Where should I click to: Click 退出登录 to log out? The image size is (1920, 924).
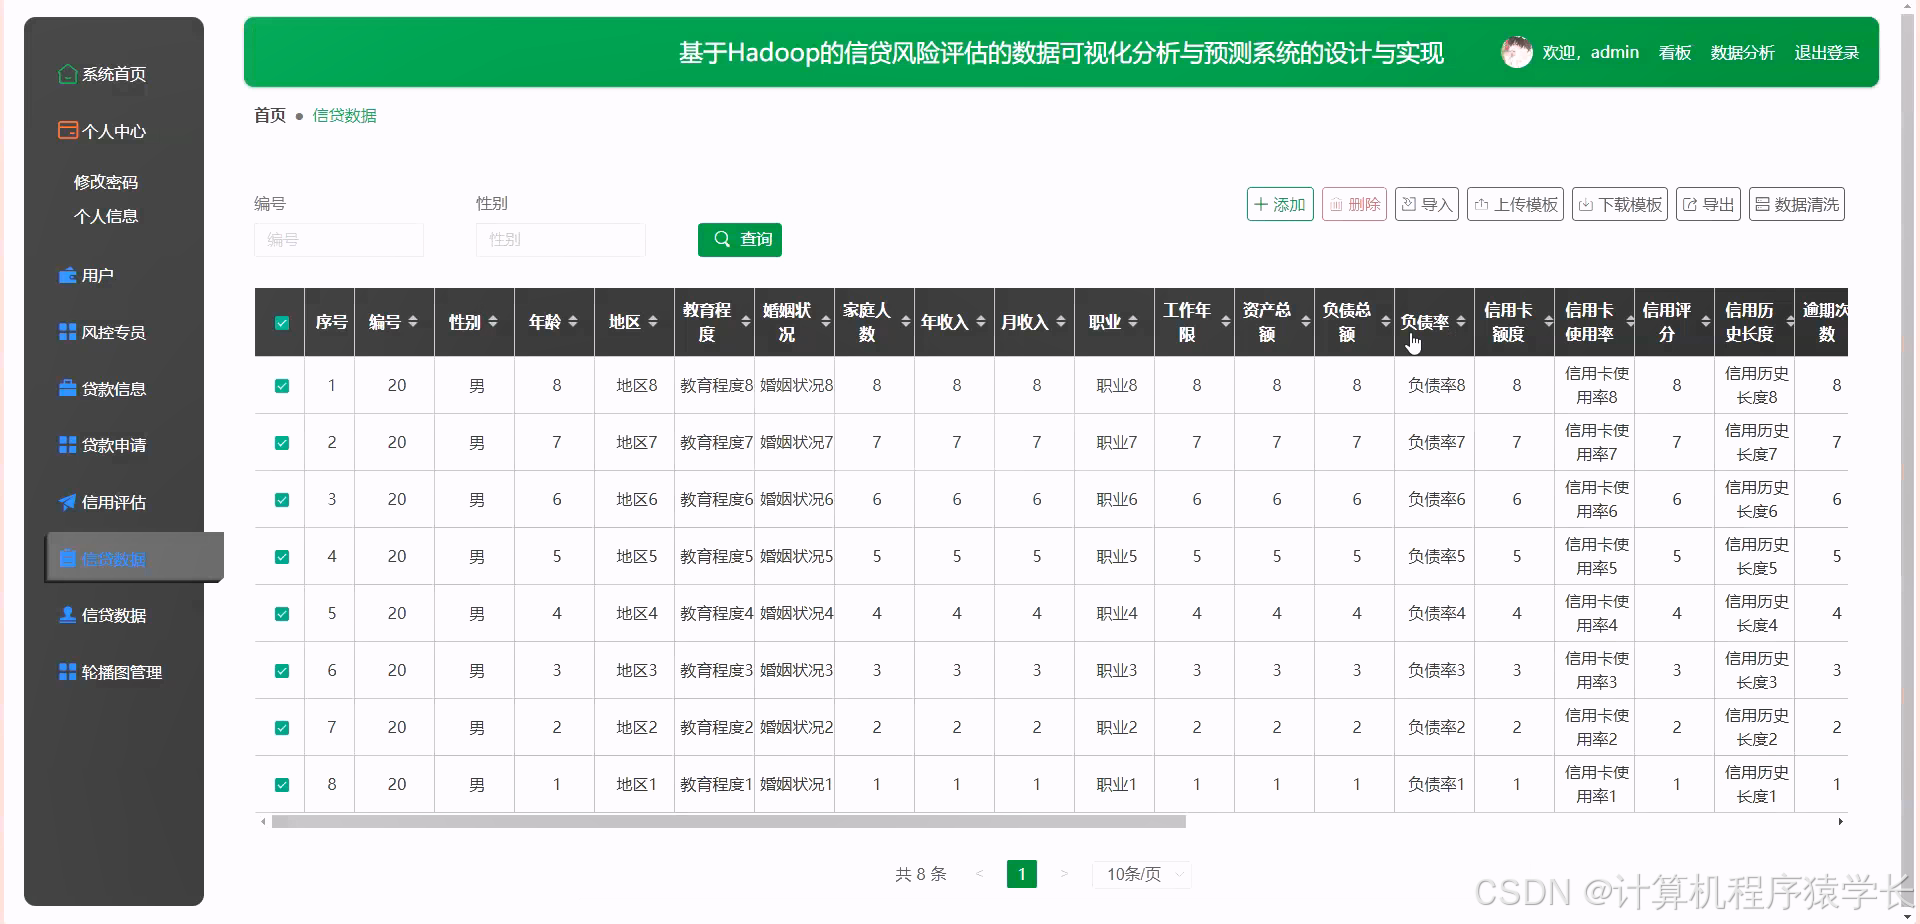[x=1827, y=52]
